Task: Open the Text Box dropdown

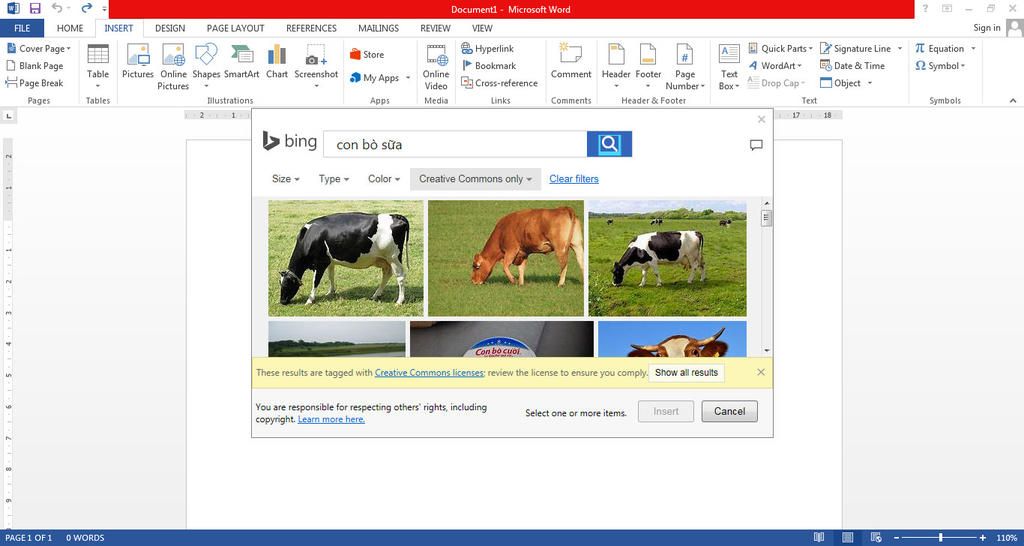Action: tap(729, 67)
